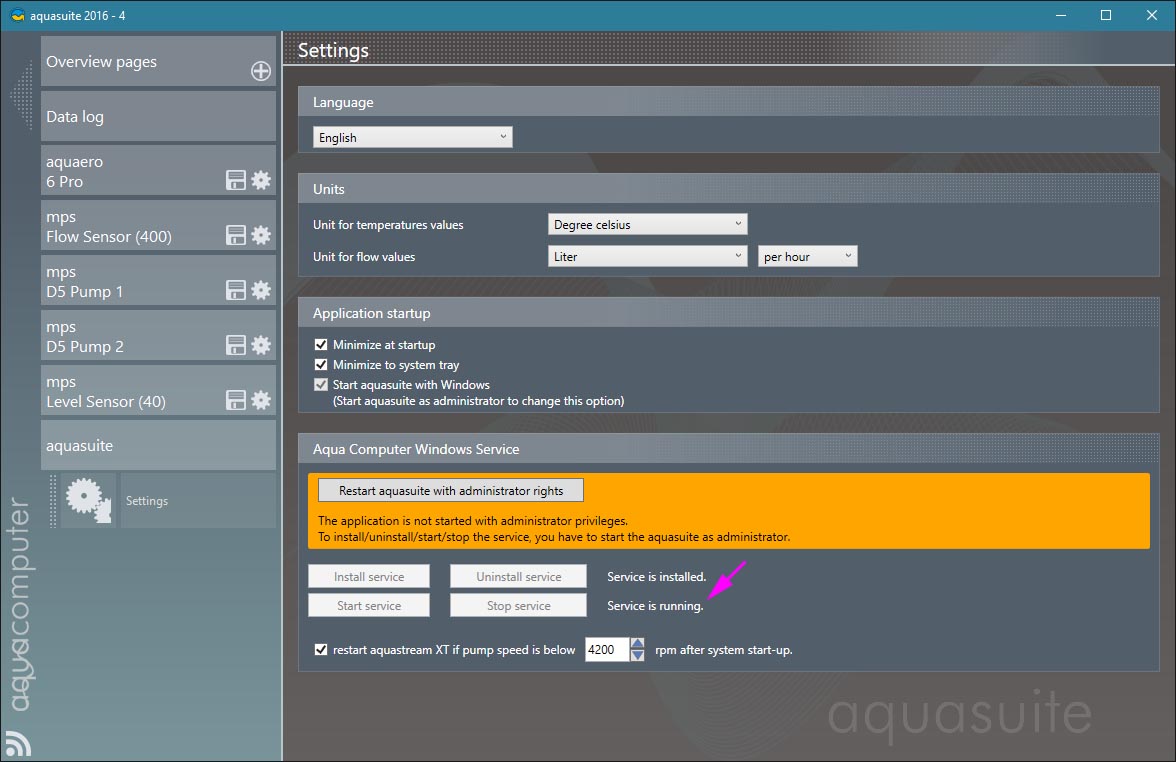Screen dimensions: 1176x762
Task: Click the save icon for aquaero 6 Pro
Action: [x=236, y=180]
